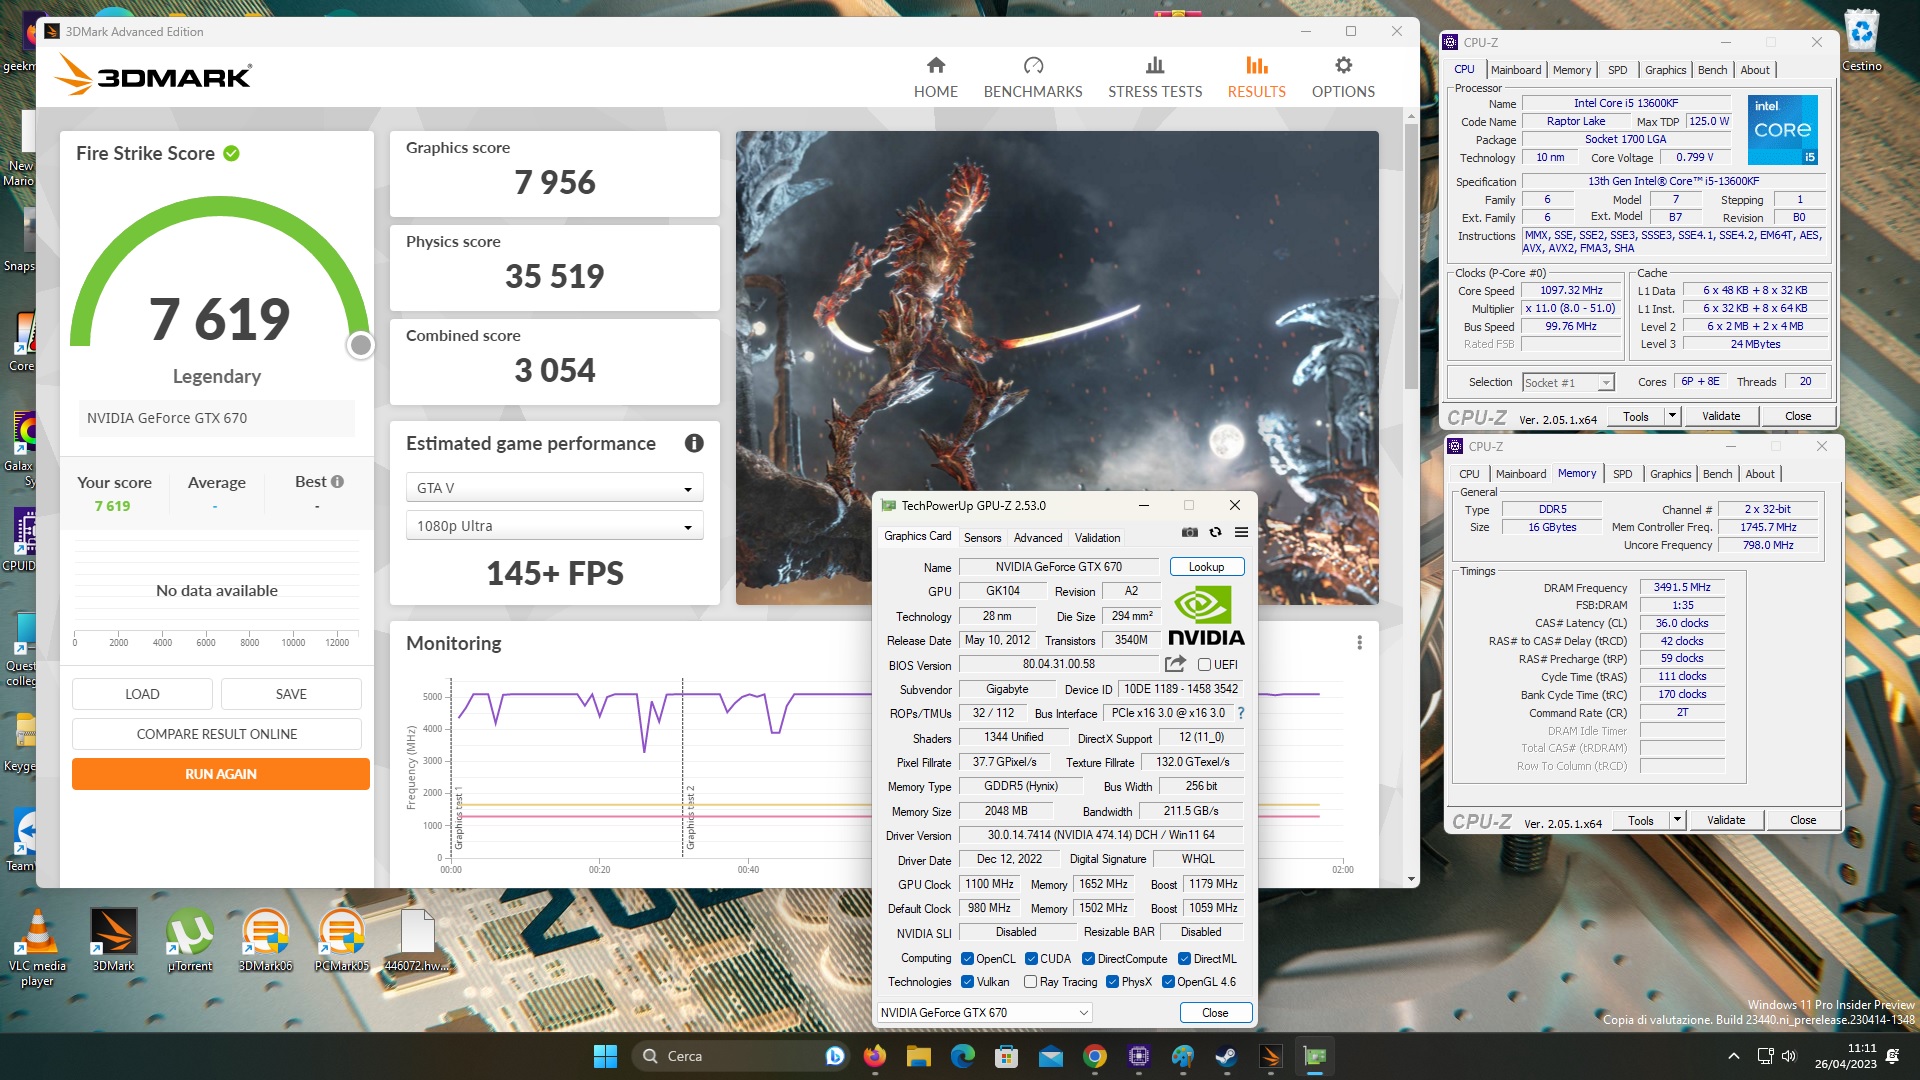Click the SAVE result button

291,694
